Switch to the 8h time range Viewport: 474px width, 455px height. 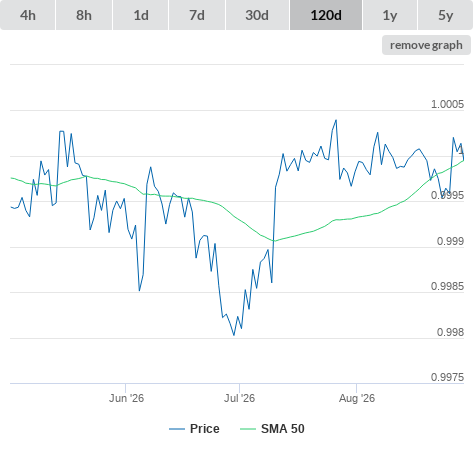(x=84, y=15)
